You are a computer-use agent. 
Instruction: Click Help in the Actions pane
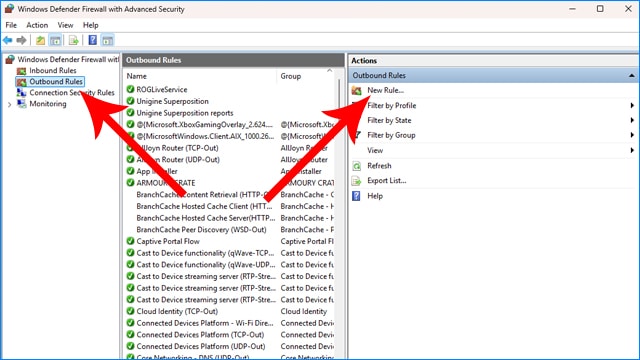coord(375,196)
